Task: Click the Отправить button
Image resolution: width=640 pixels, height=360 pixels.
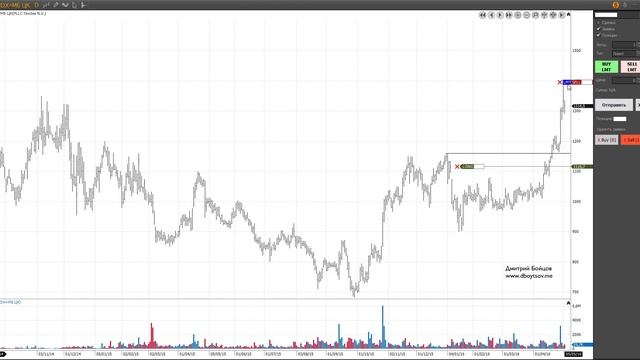Action: pyautogui.click(x=614, y=105)
